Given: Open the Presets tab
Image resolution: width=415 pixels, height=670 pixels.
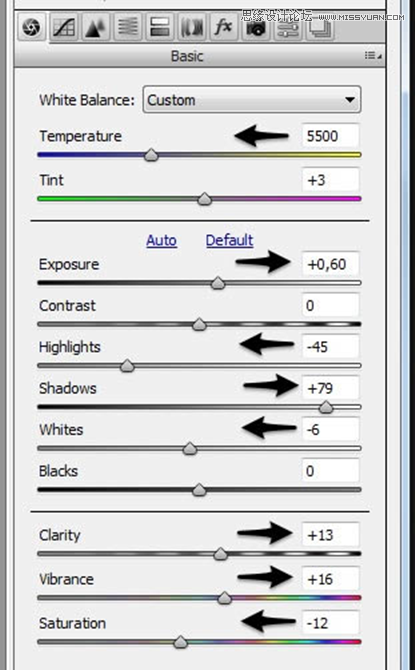Looking at the screenshot, I should (287, 29).
